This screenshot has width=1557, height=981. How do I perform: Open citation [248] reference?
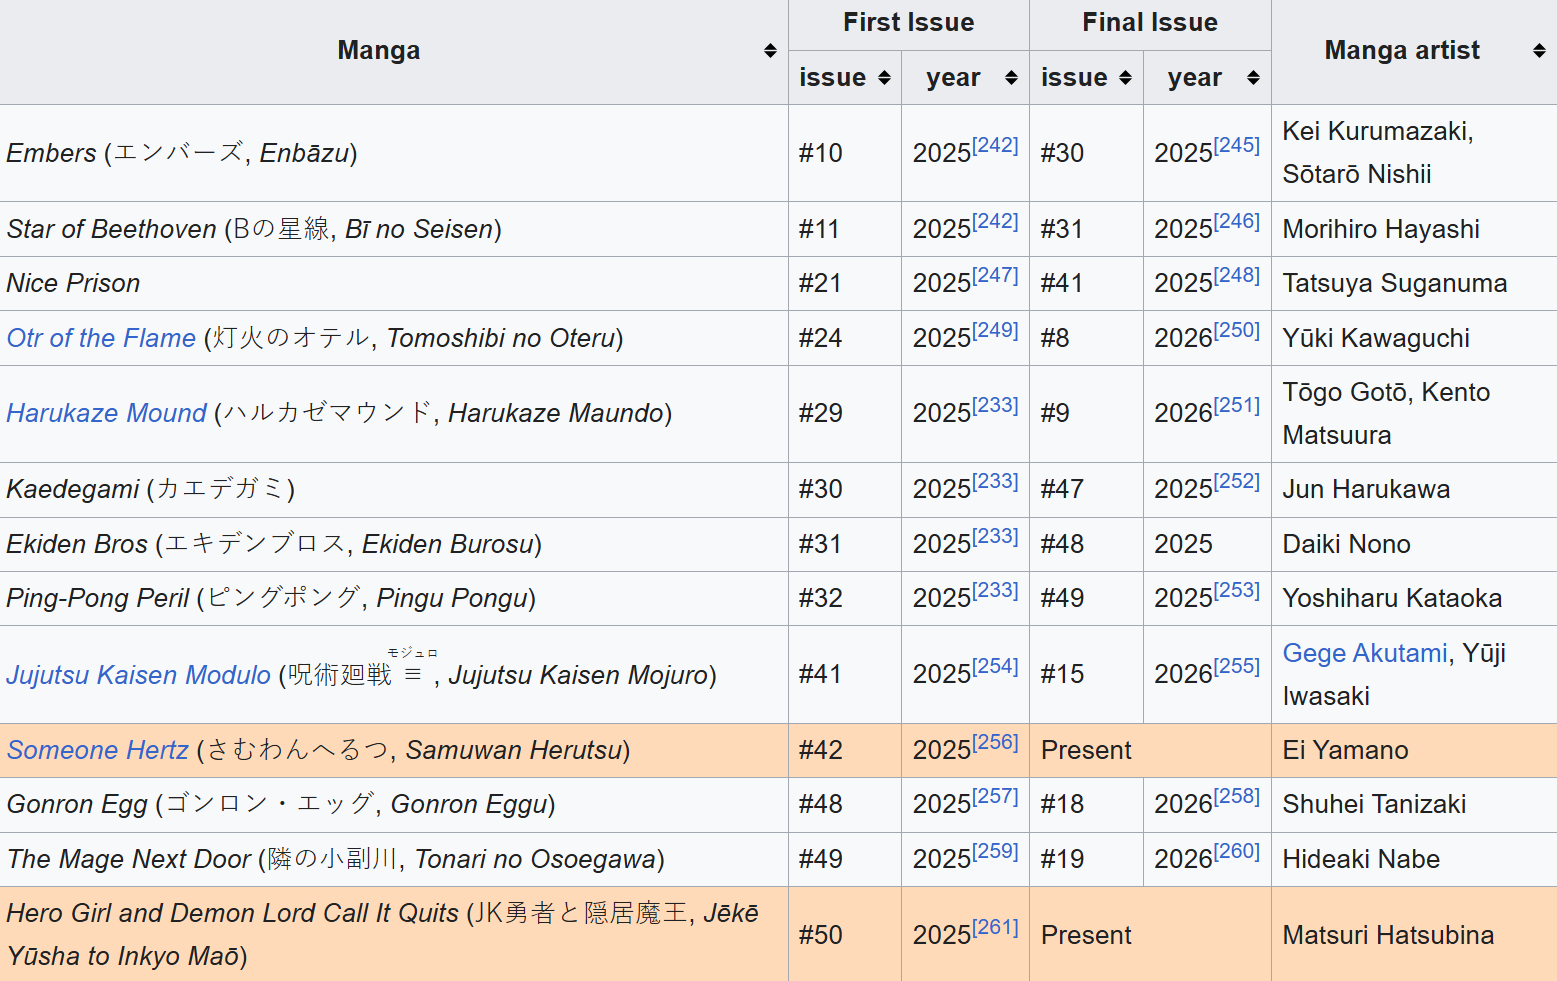click(x=1237, y=275)
